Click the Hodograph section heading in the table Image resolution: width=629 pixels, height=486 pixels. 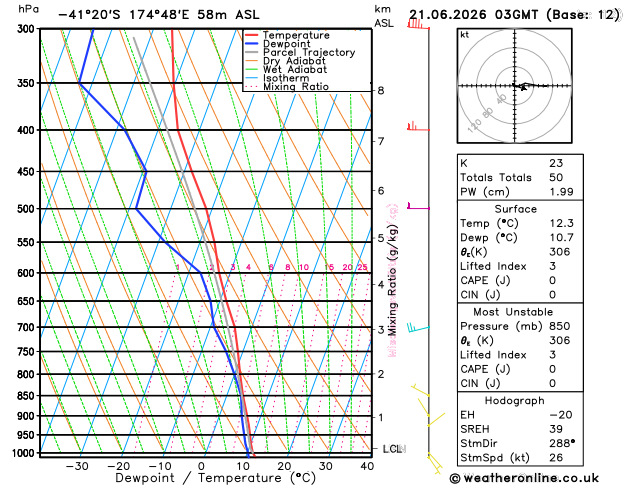[514, 401]
